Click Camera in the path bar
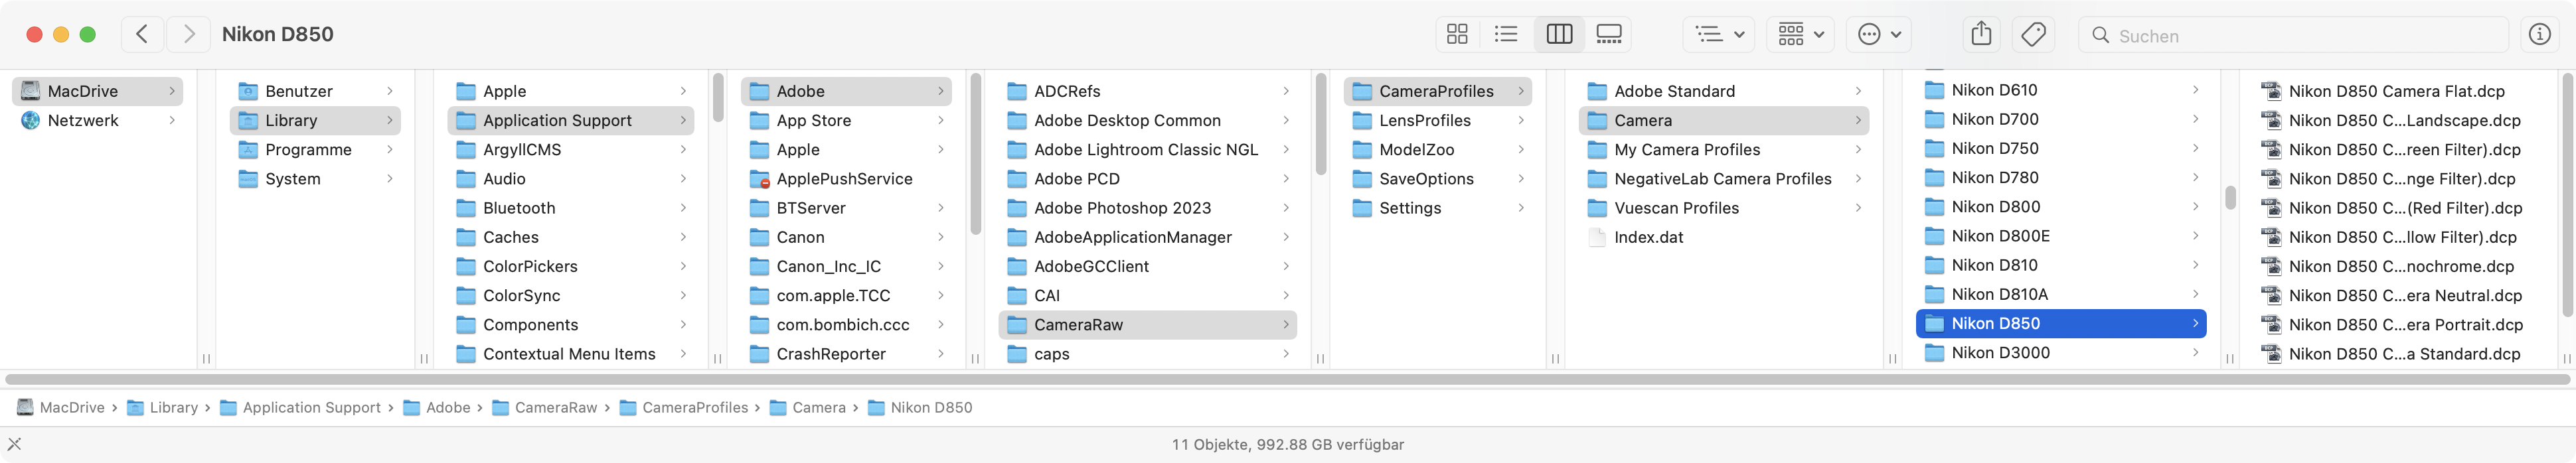 [x=808, y=407]
